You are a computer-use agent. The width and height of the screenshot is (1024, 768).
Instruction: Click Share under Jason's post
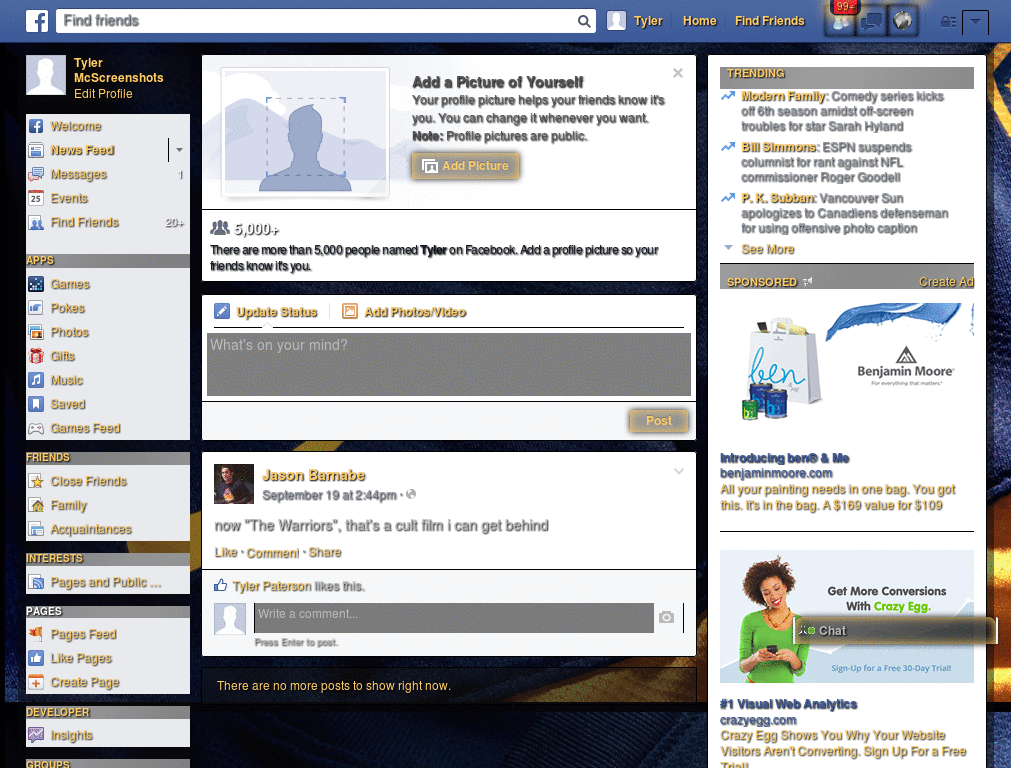pyautogui.click(x=325, y=552)
